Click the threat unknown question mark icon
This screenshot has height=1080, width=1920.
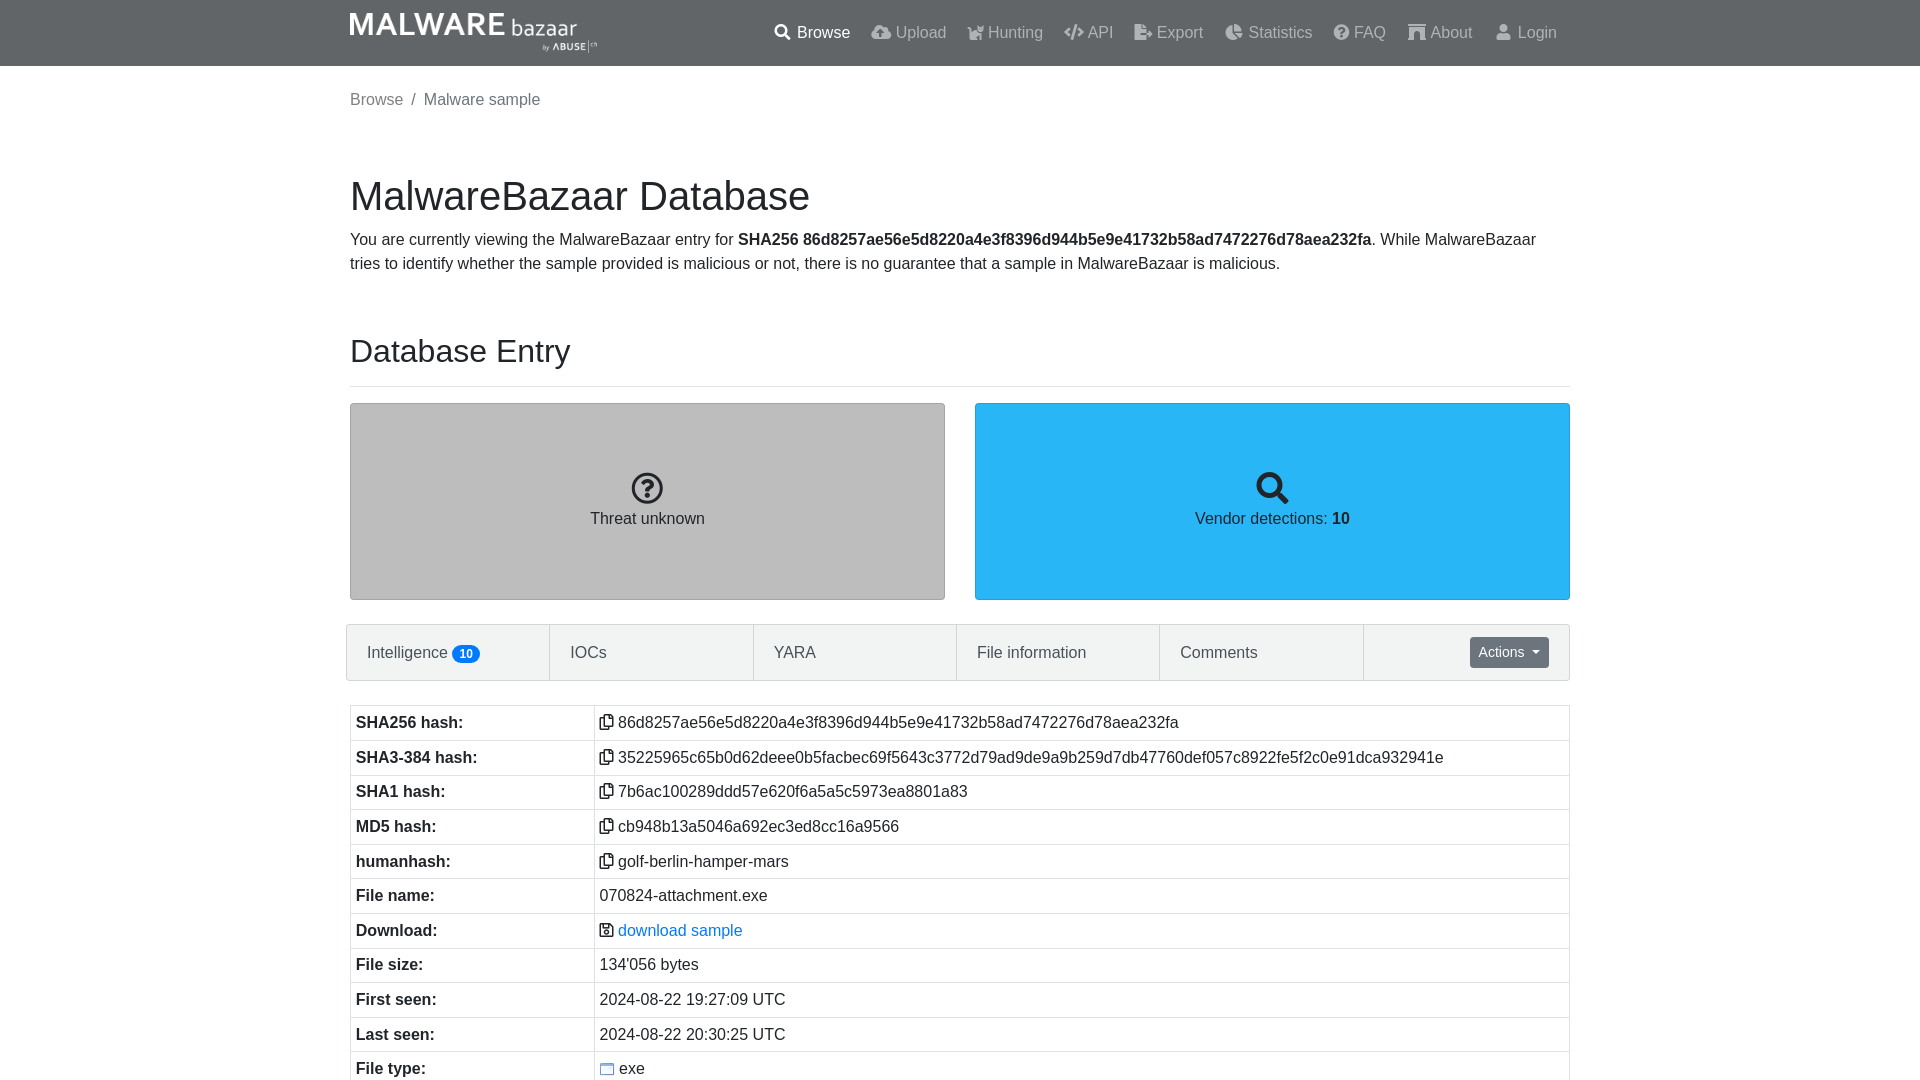click(x=647, y=487)
